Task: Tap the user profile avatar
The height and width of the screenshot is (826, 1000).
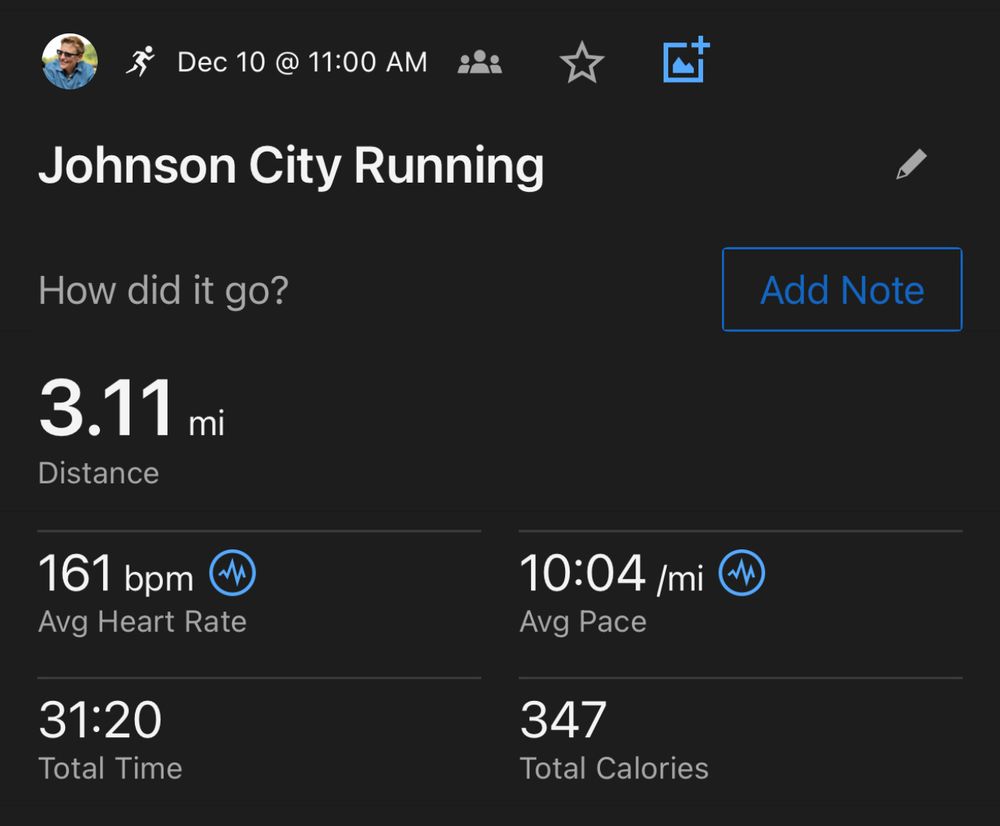Action: click(x=70, y=62)
